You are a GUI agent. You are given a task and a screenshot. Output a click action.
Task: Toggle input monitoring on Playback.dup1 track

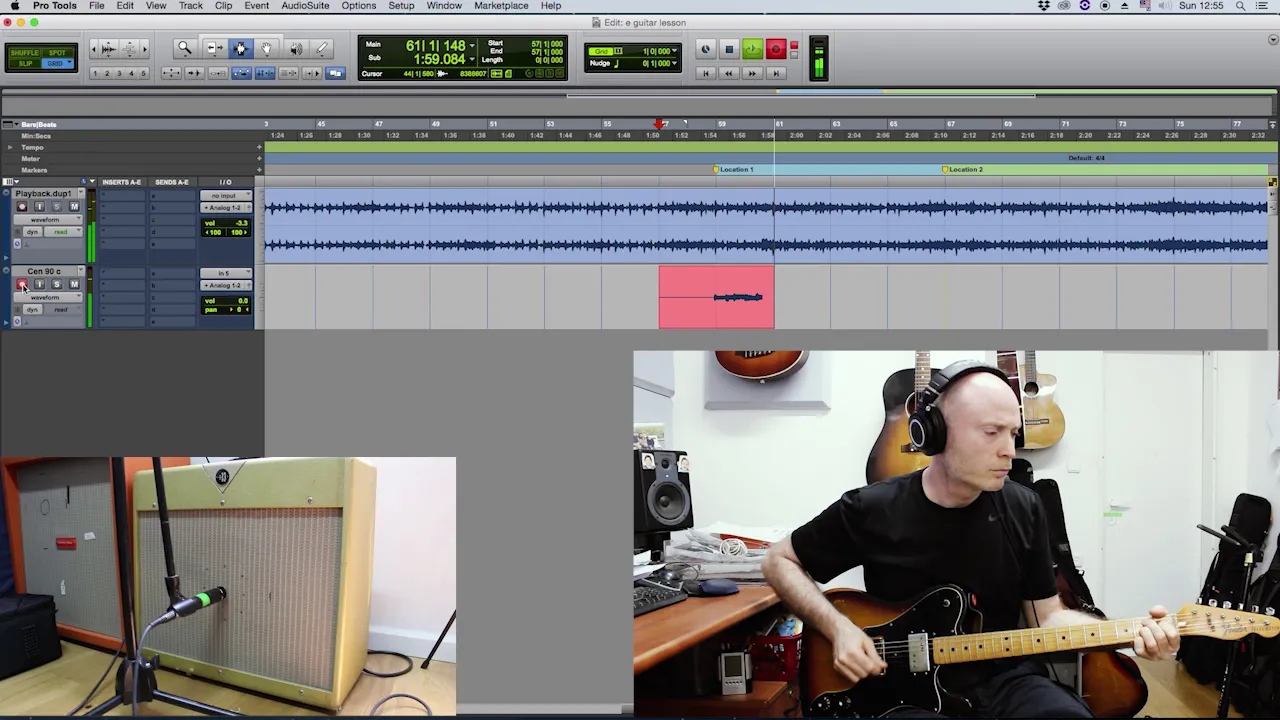pyautogui.click(x=39, y=206)
